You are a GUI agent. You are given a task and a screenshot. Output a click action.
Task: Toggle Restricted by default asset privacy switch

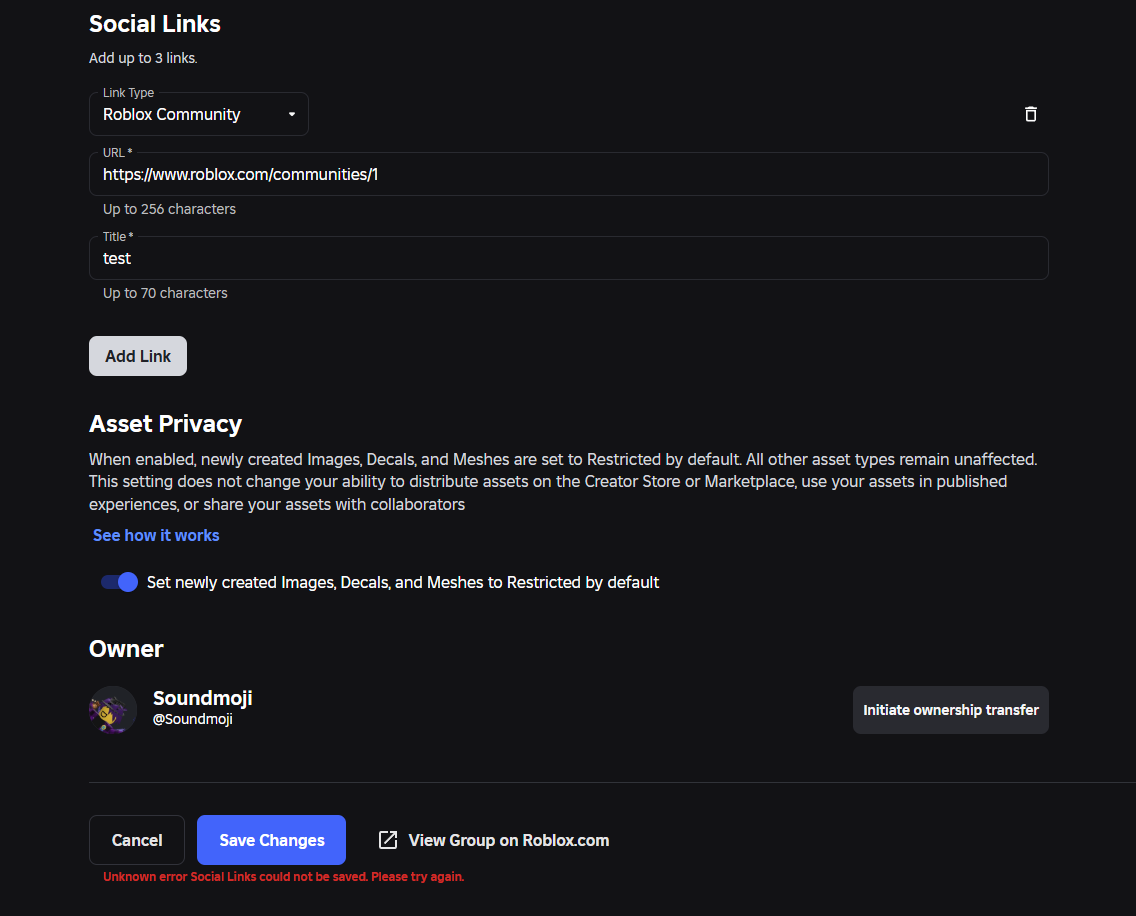click(x=120, y=582)
